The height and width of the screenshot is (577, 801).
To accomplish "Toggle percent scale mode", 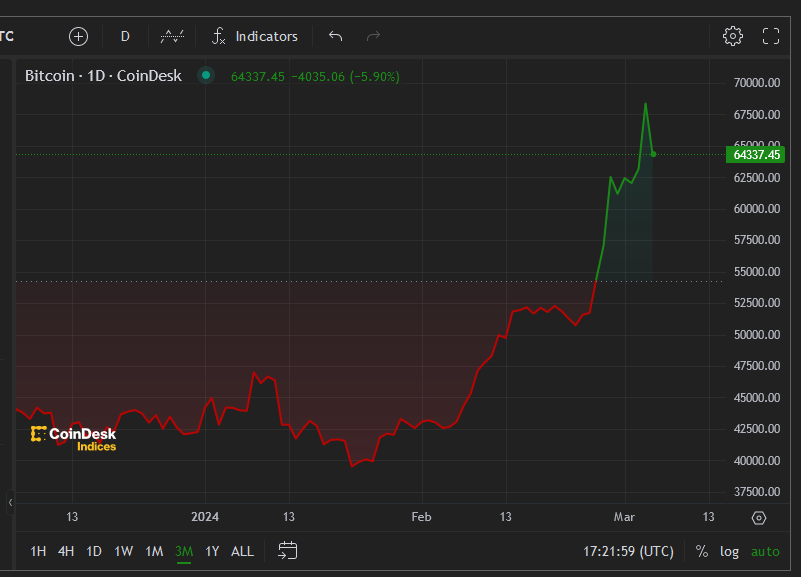I will [701, 551].
